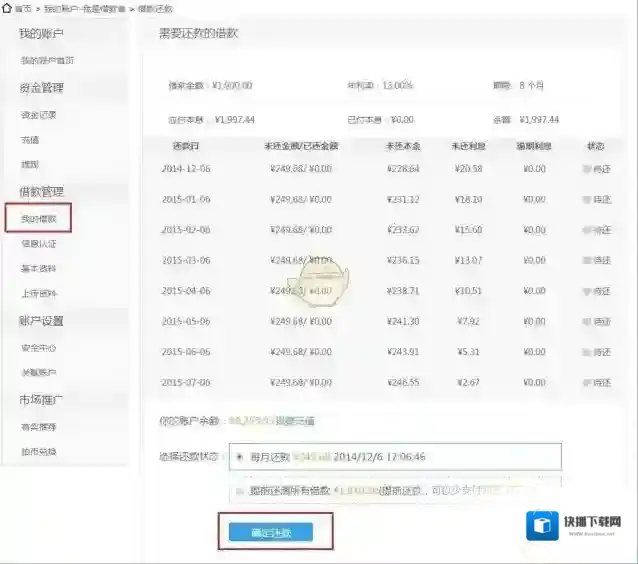
Task: Open 资金记录 in the sidebar
Action: coord(38,115)
